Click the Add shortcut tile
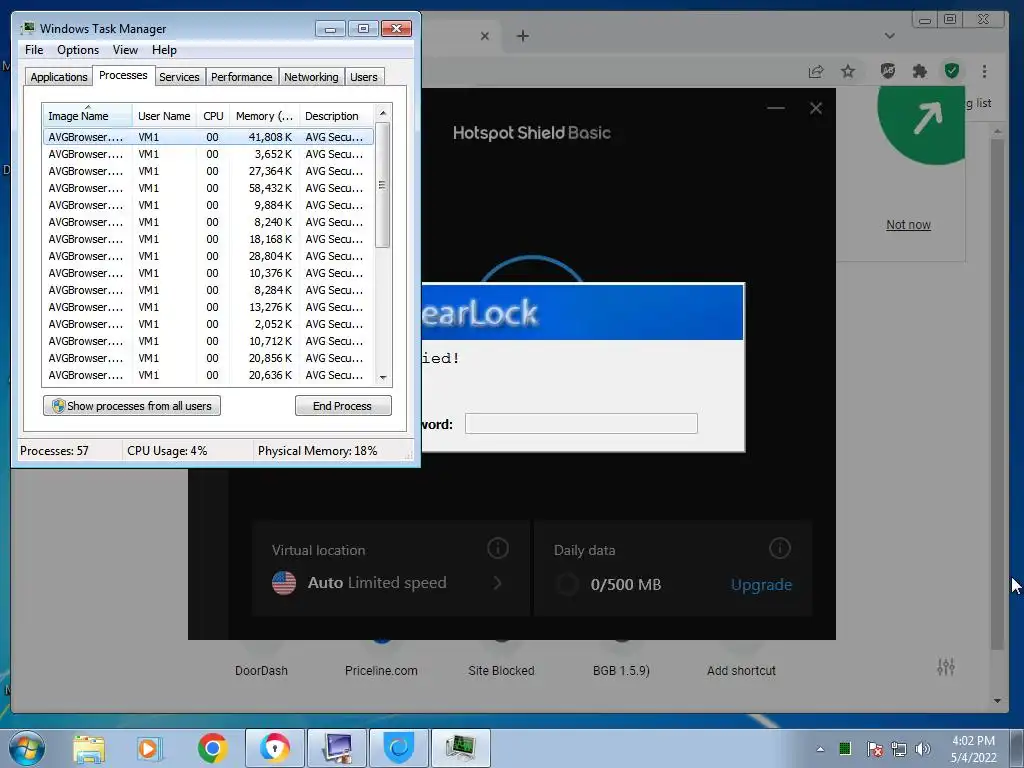The height and width of the screenshot is (768, 1024). [741, 670]
